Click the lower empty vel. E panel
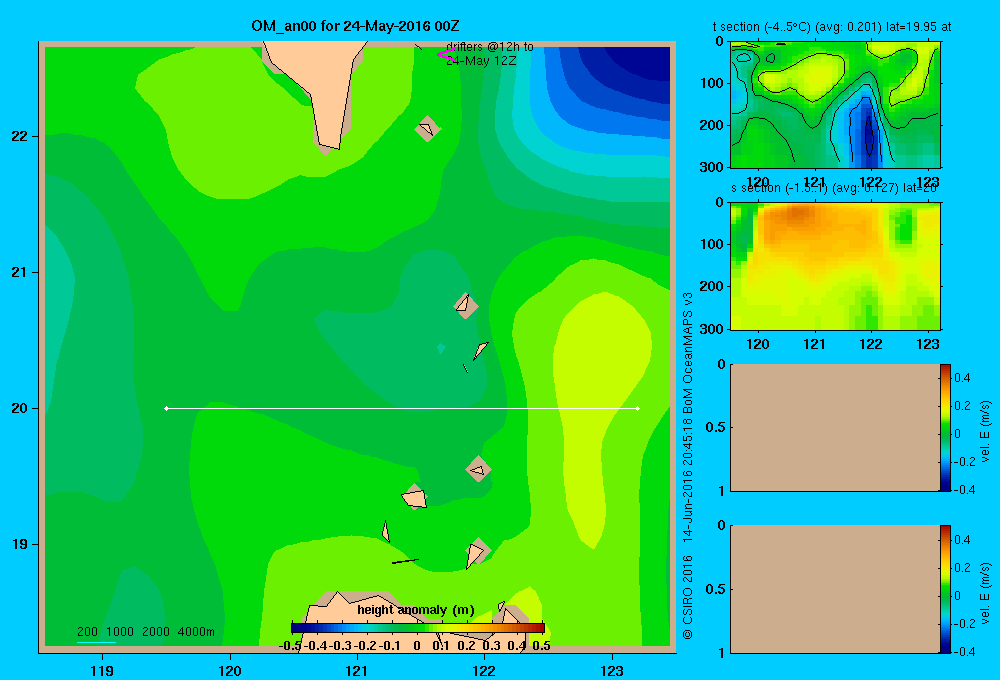Image resolution: width=1000 pixels, height=680 pixels. click(x=835, y=589)
